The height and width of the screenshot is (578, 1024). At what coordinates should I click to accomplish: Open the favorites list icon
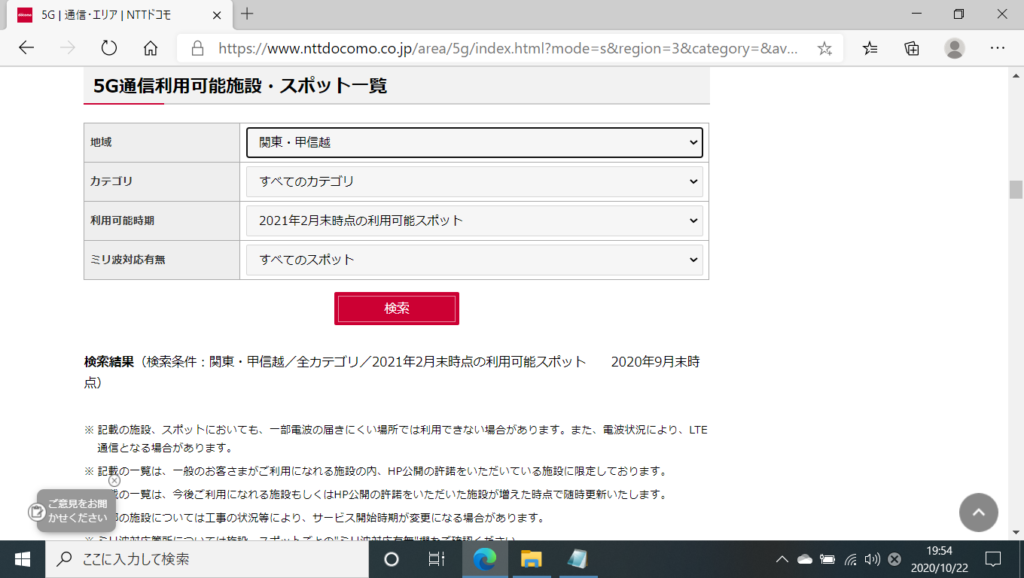(870, 48)
